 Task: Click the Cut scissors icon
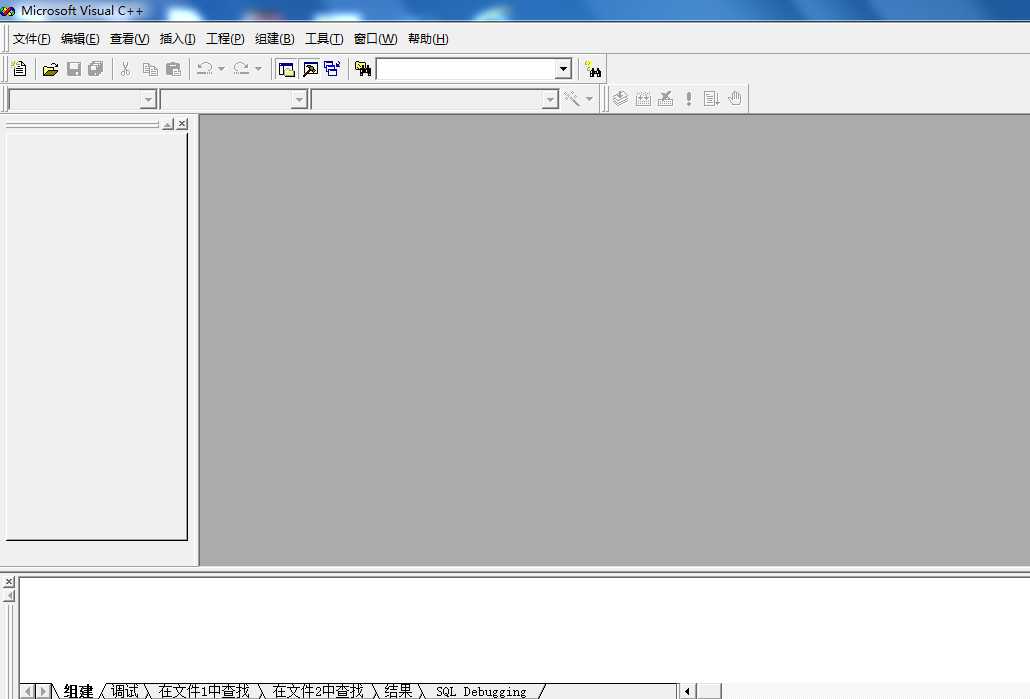click(125, 69)
